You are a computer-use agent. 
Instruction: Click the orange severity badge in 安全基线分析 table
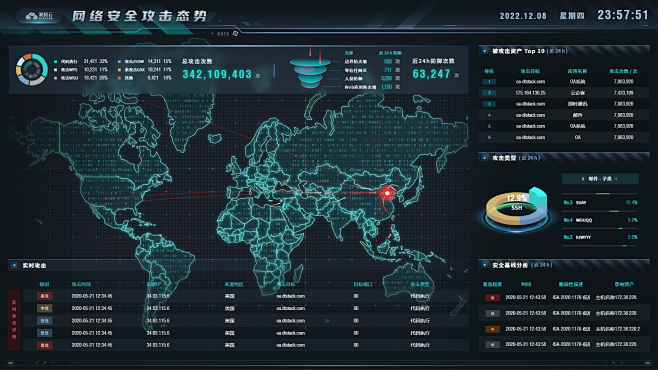[492, 329]
